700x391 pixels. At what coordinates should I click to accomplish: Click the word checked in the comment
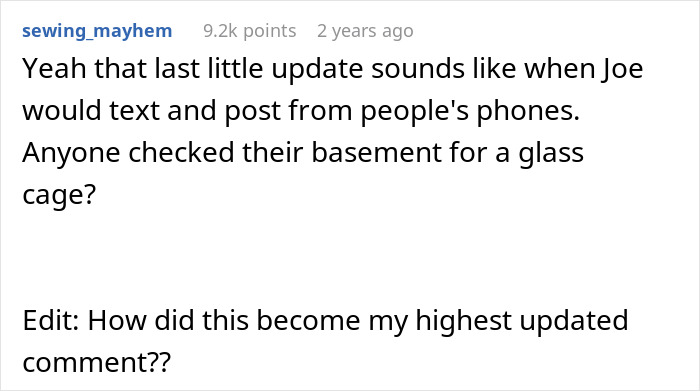181,152
